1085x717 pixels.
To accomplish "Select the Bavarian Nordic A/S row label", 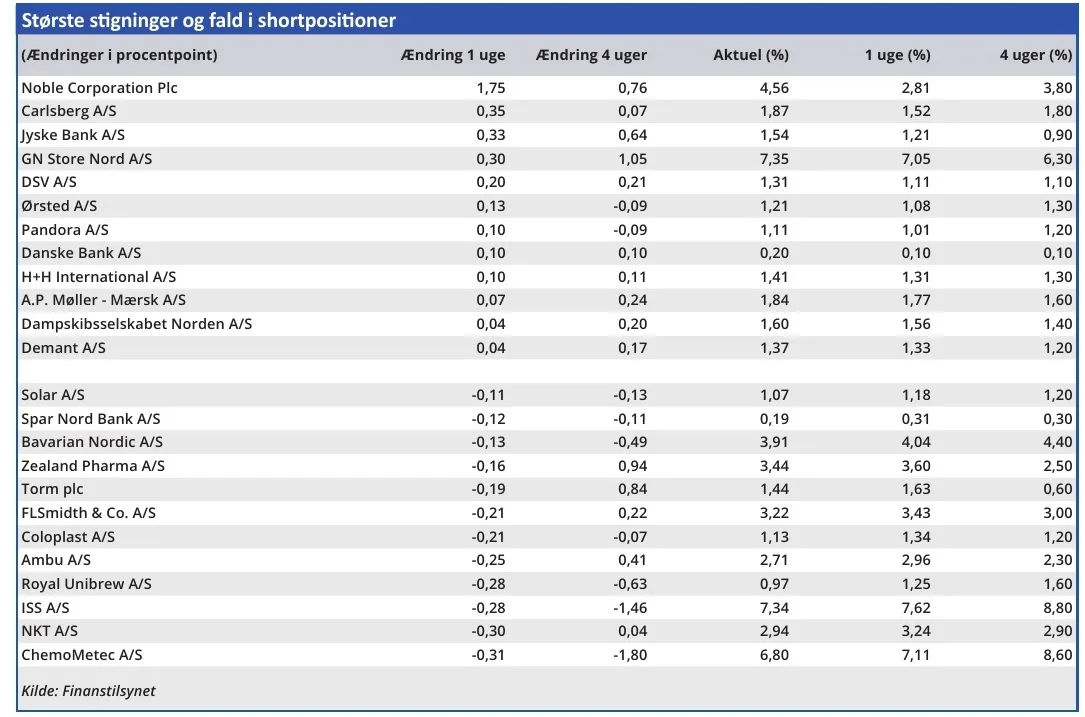I will coord(92,442).
